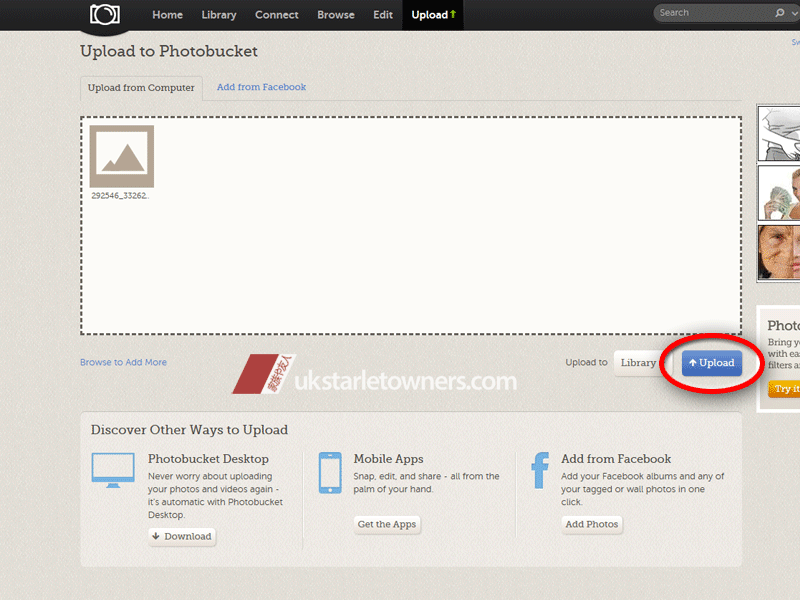Switch to Upload from Computer tab
This screenshot has width=800, height=600.
(141, 88)
